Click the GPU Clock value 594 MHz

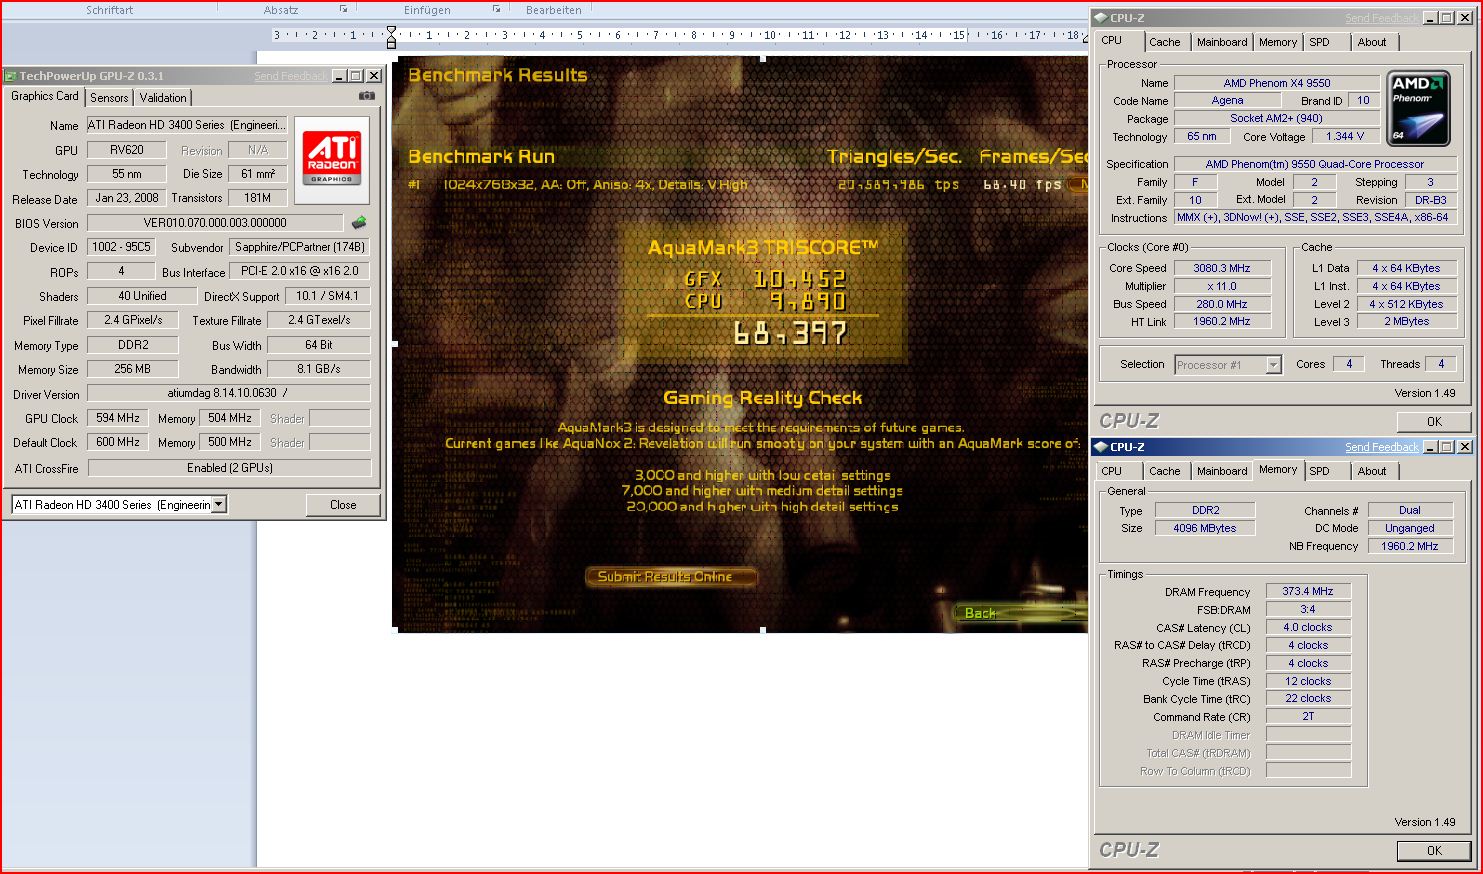click(x=118, y=418)
